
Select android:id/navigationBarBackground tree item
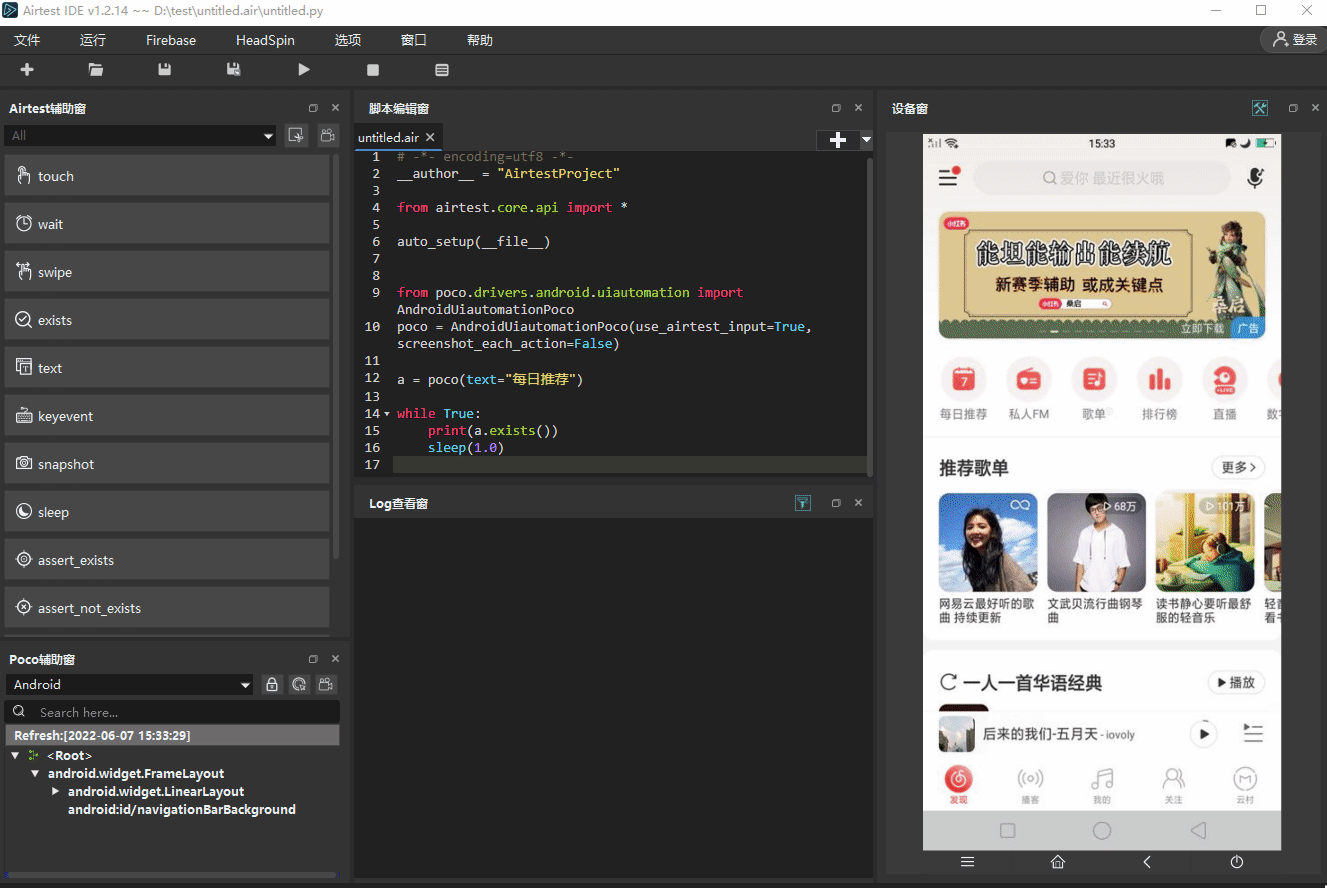coord(182,809)
